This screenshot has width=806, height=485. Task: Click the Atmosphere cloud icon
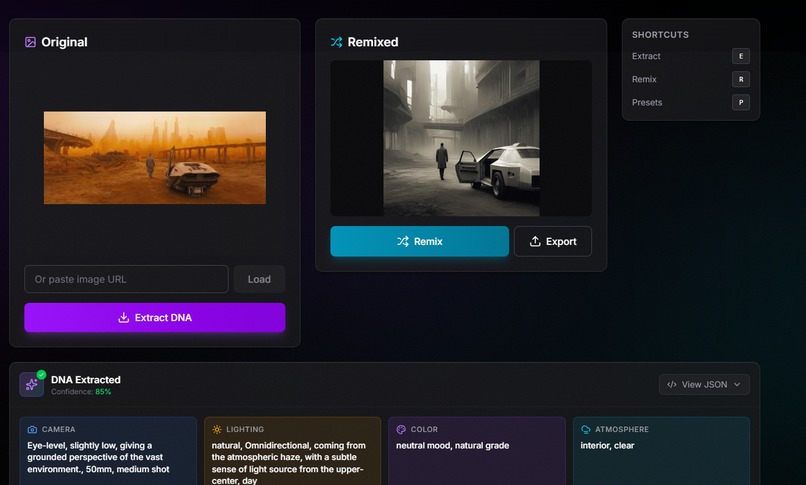click(x=585, y=430)
